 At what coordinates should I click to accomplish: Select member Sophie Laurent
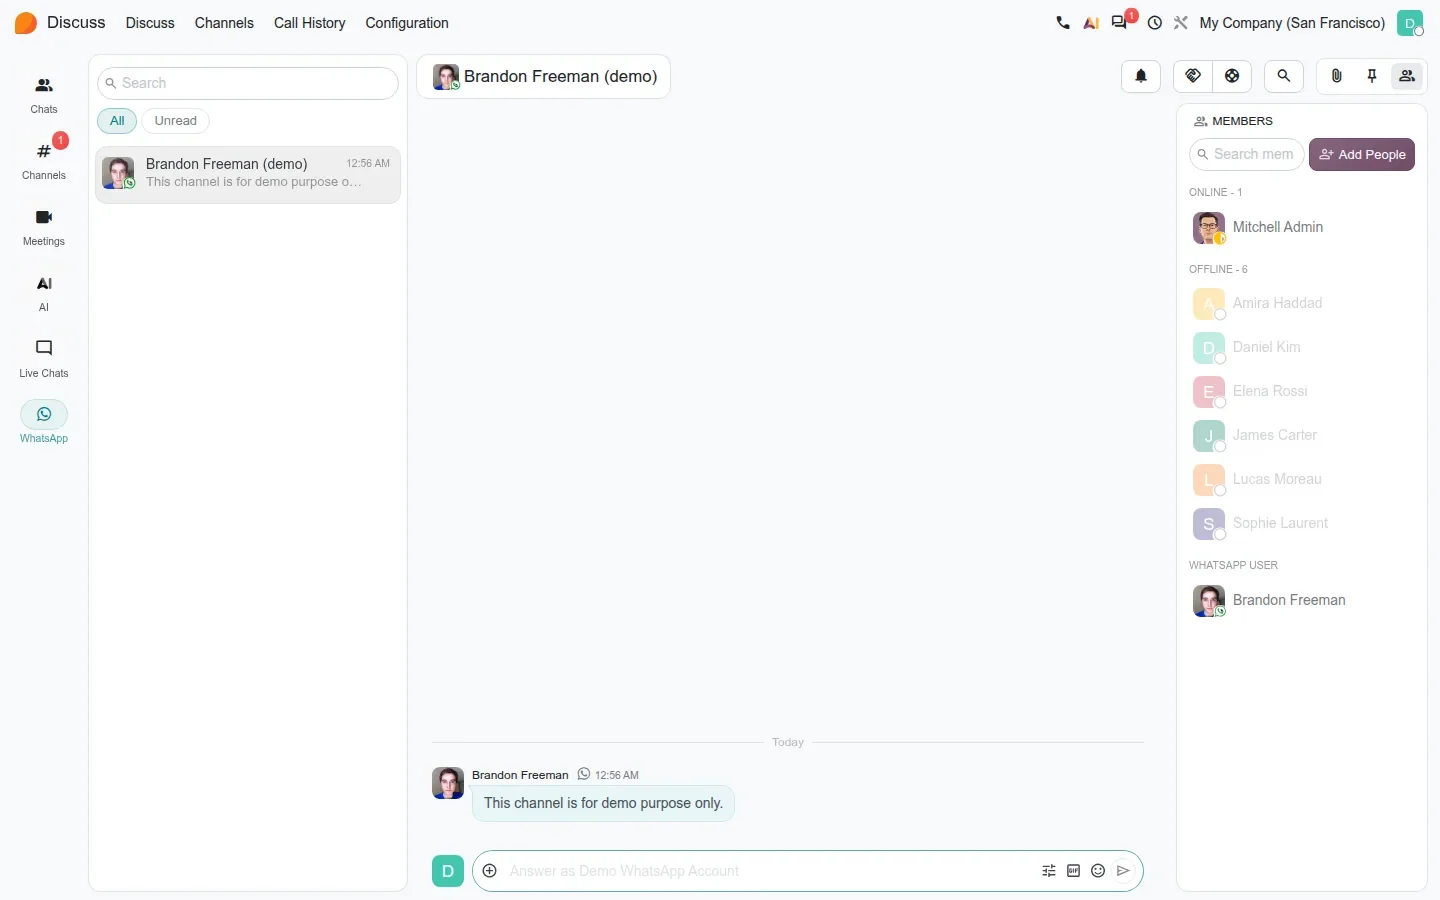point(1301,523)
